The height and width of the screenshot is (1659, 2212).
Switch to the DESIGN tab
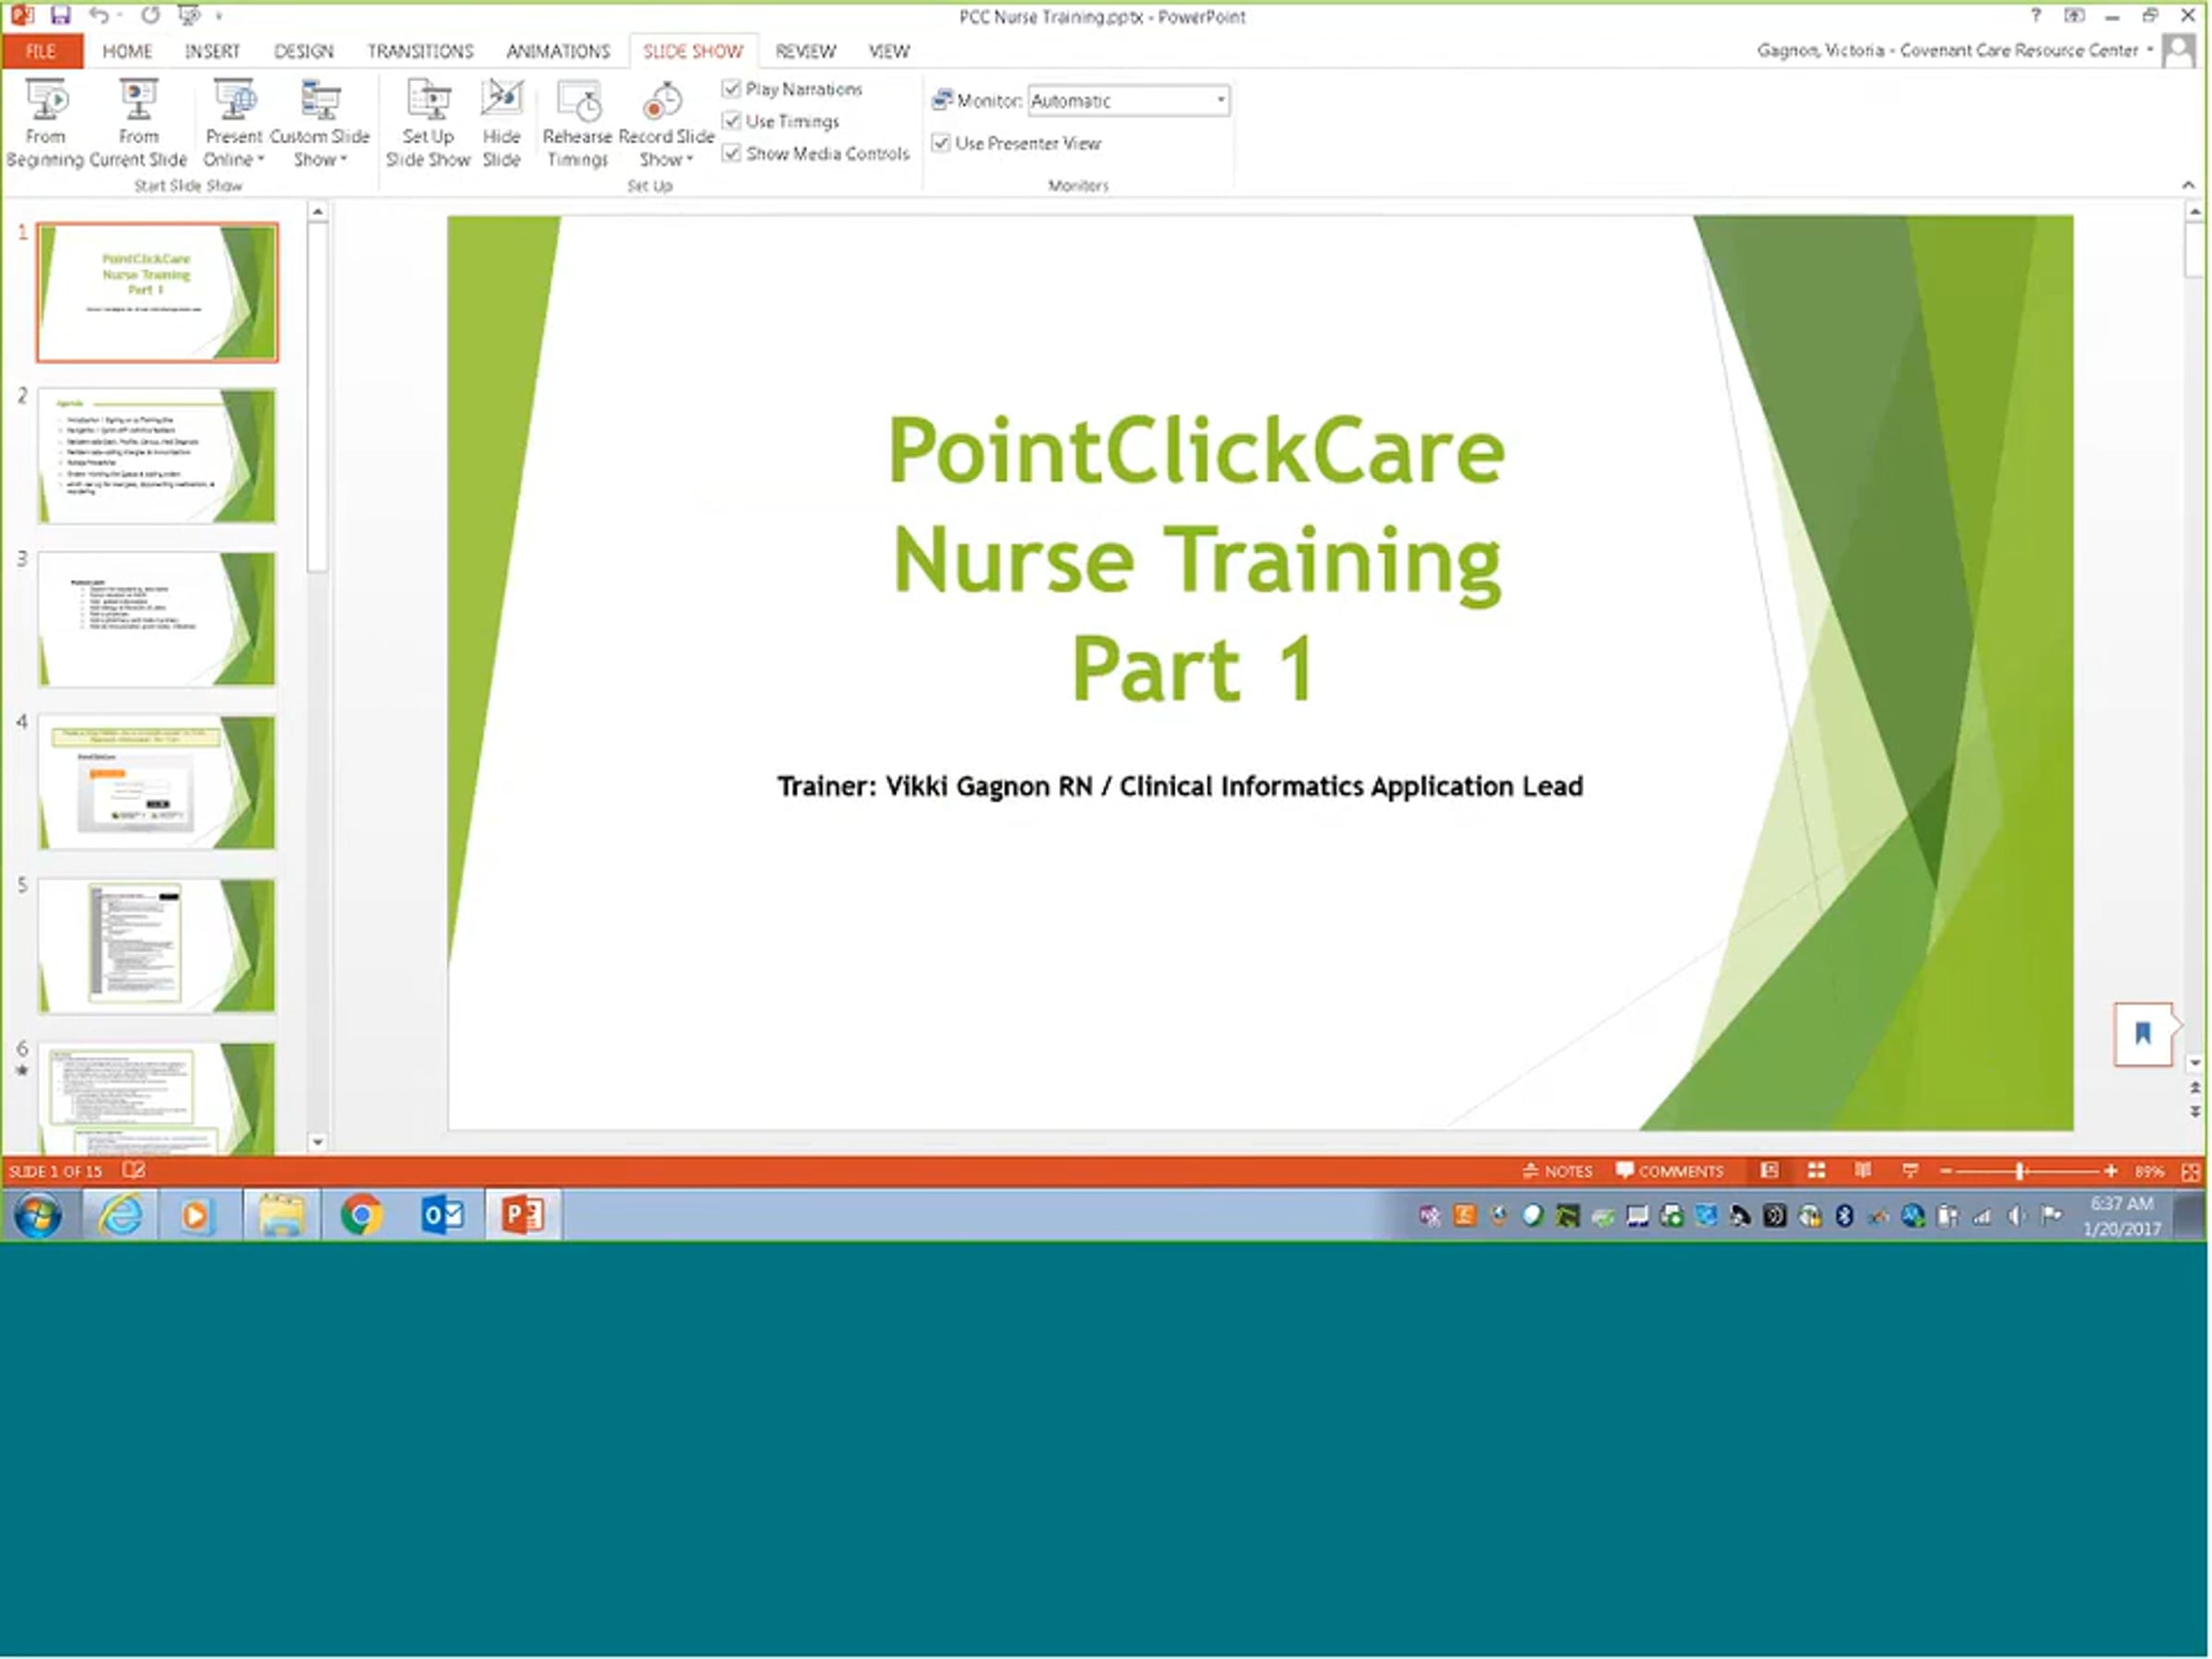[x=304, y=51]
